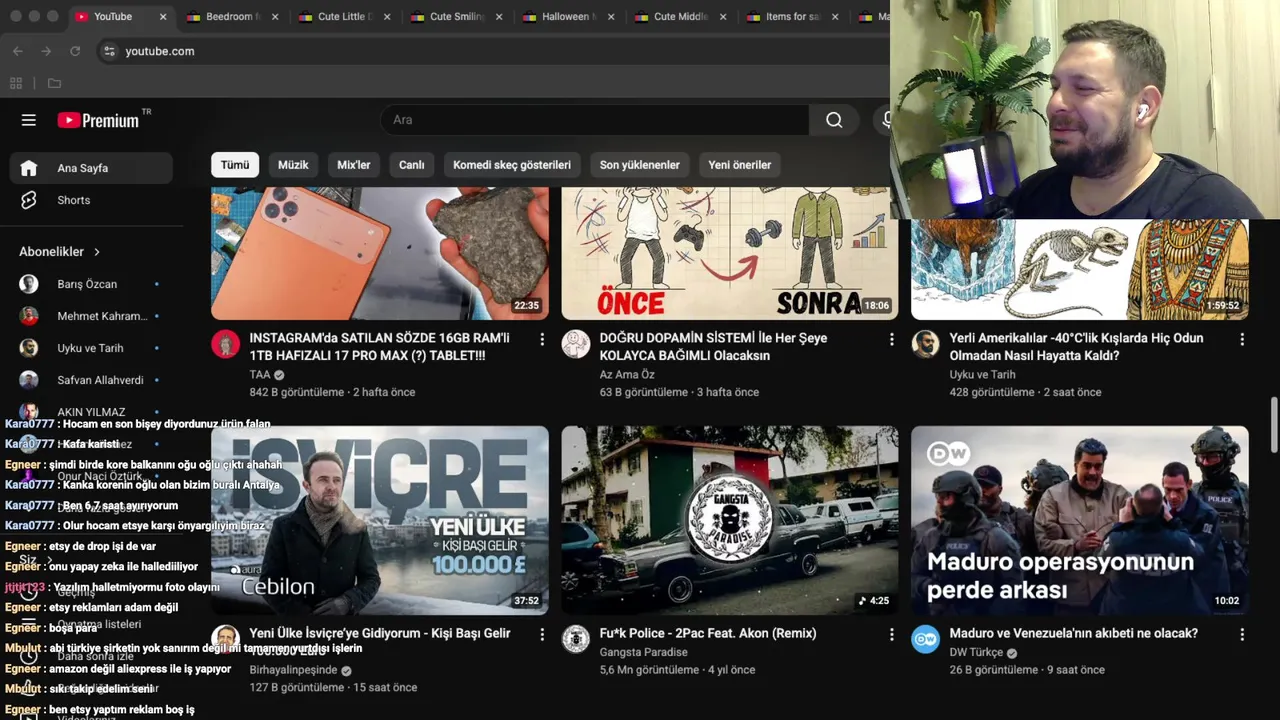The height and width of the screenshot is (720, 1280).
Task: Open Mehmet Kahram... subscription channel
Action: [91, 316]
